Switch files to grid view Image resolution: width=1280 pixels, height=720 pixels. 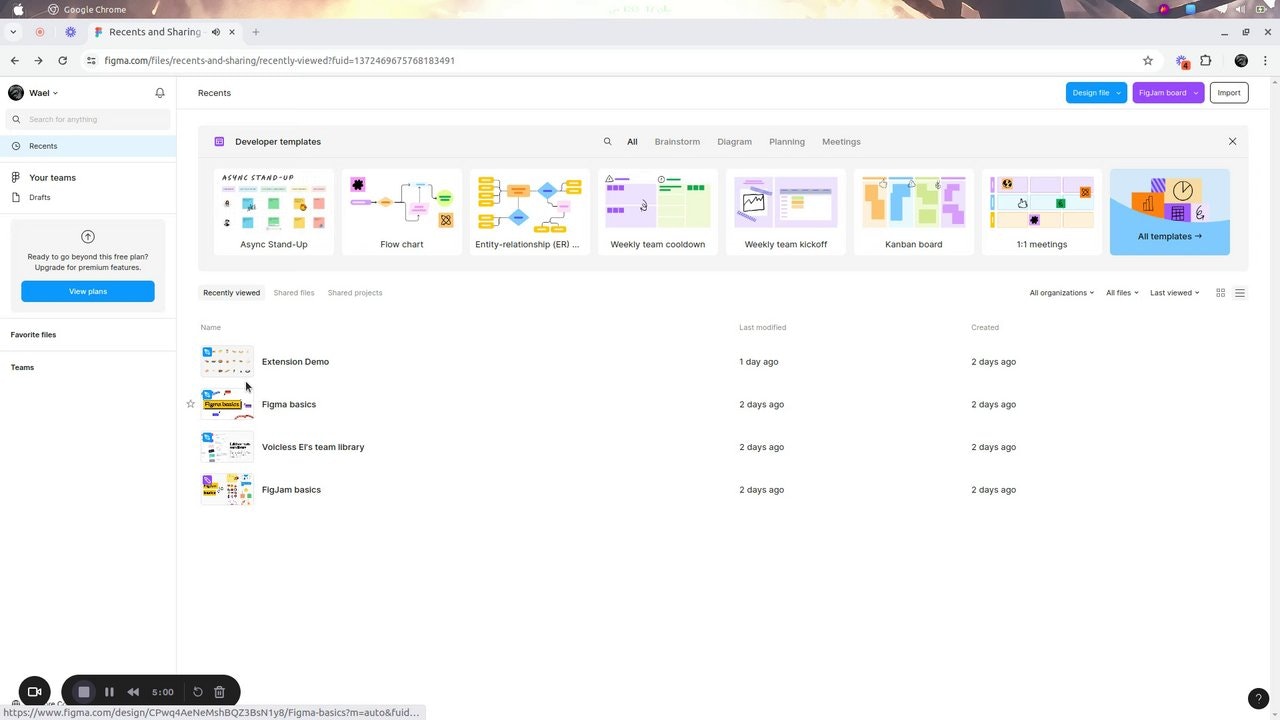[x=1220, y=292]
